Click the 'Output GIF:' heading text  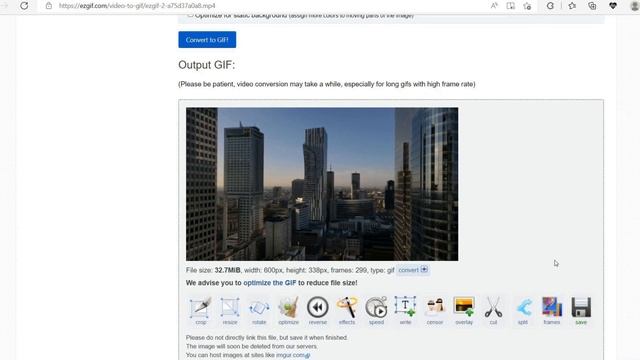click(x=207, y=65)
